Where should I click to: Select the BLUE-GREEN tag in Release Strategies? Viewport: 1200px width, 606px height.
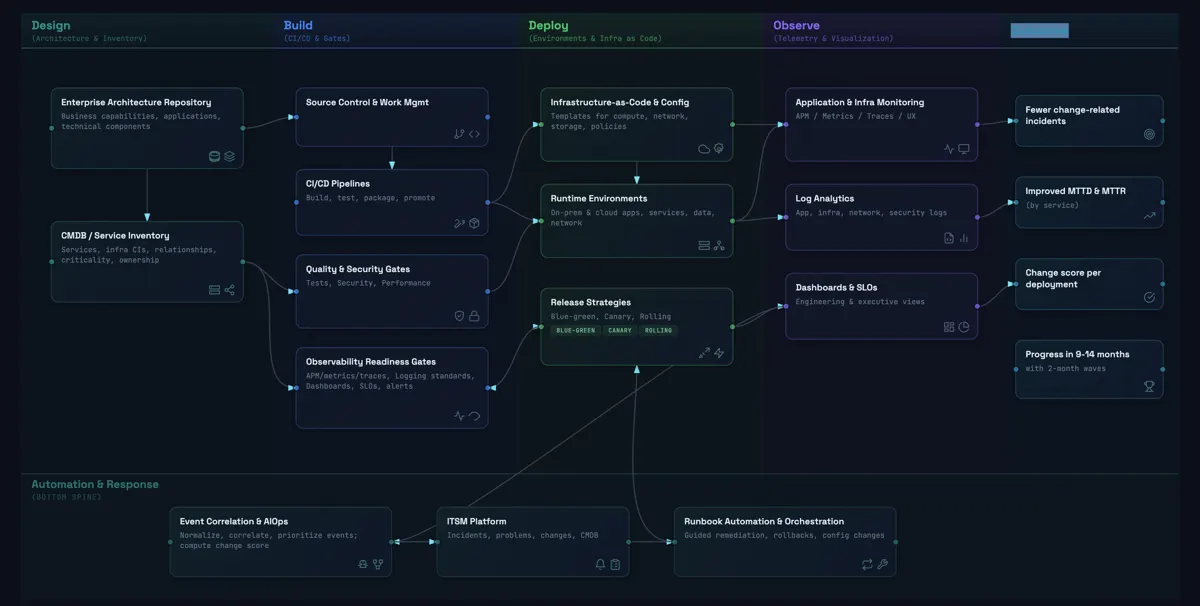[x=575, y=330]
